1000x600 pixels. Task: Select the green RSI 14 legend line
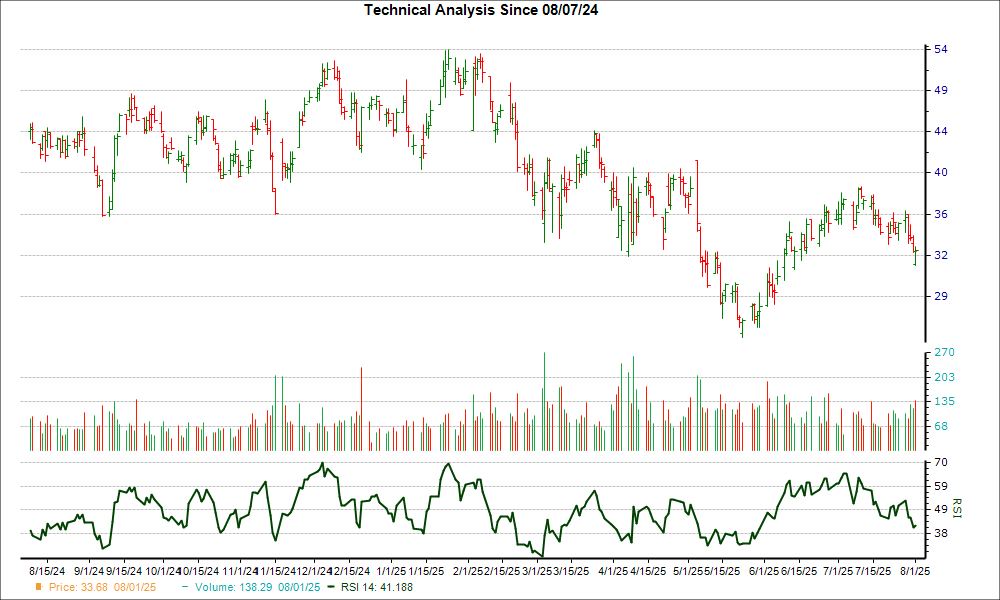tap(330, 587)
